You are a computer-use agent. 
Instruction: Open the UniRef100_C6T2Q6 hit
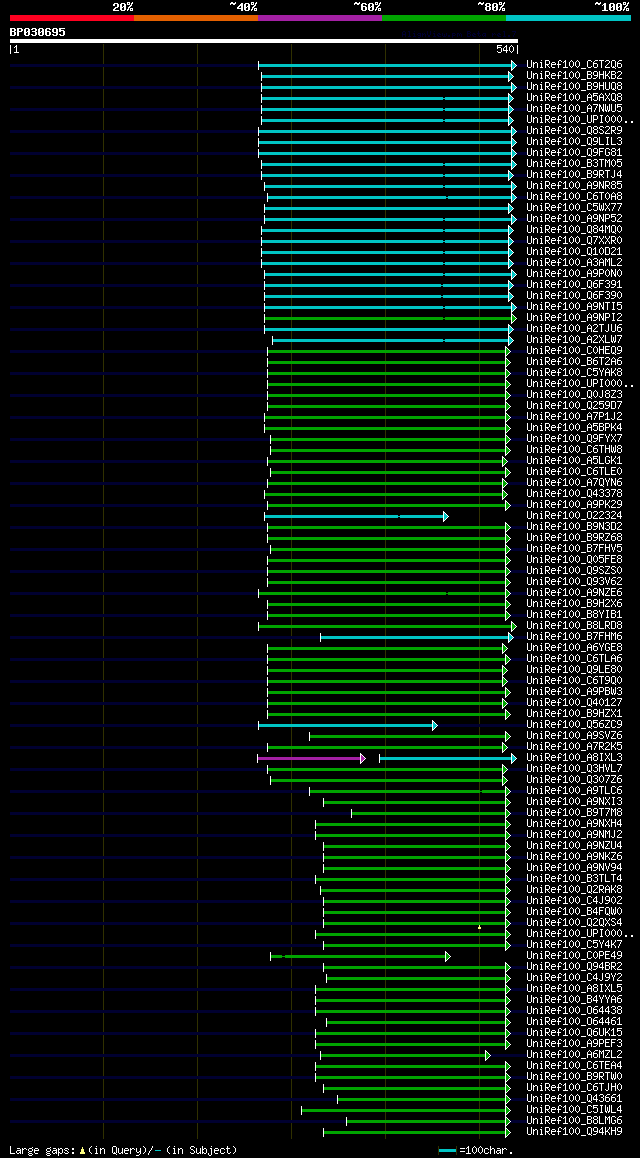click(x=574, y=64)
